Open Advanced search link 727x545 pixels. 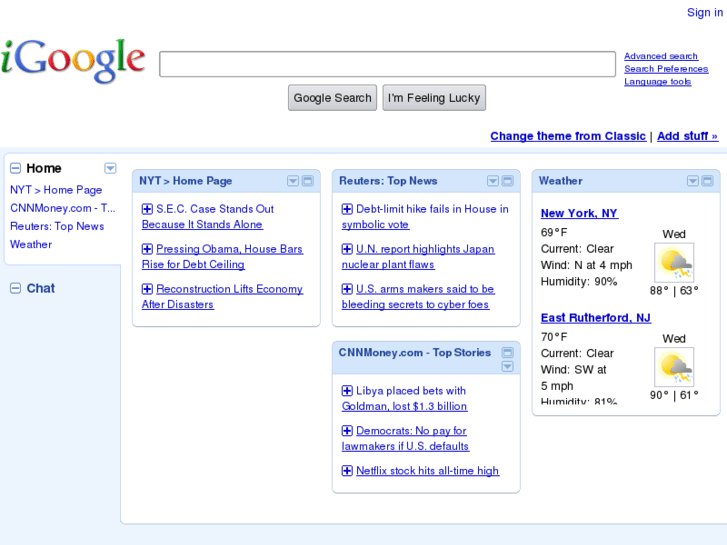(661, 56)
